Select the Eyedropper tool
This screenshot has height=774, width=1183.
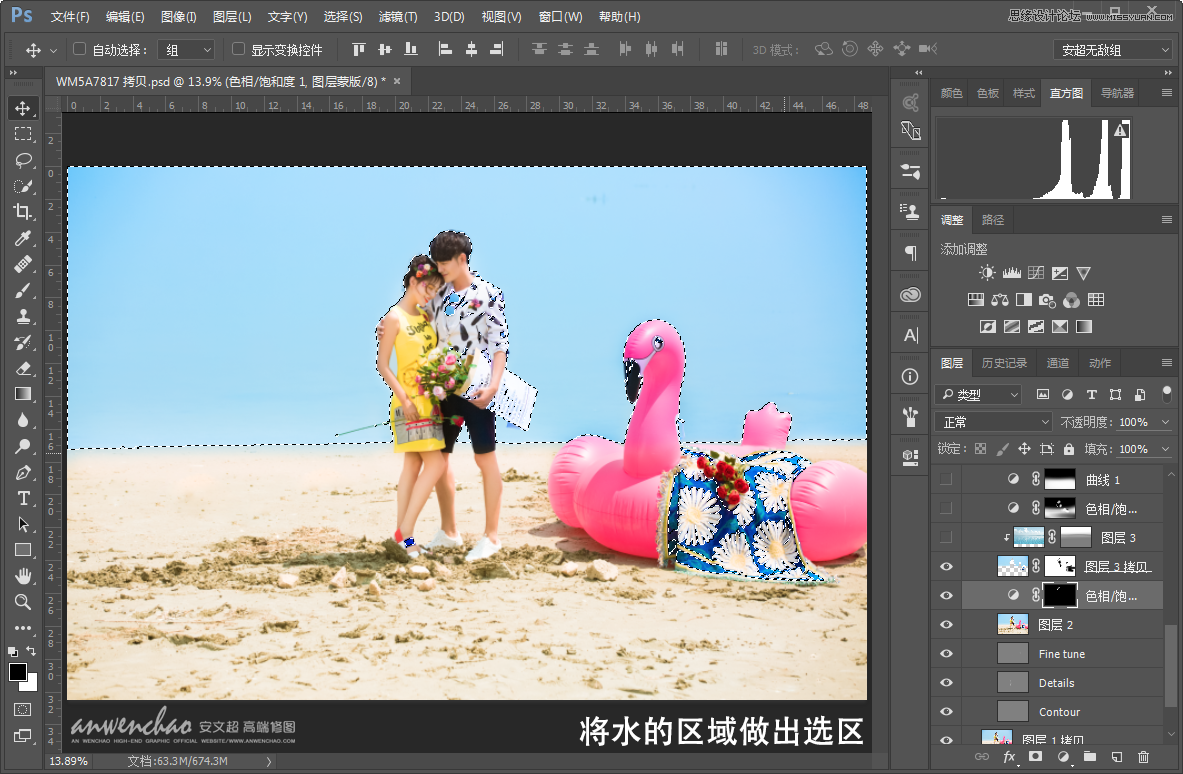tap(23, 238)
